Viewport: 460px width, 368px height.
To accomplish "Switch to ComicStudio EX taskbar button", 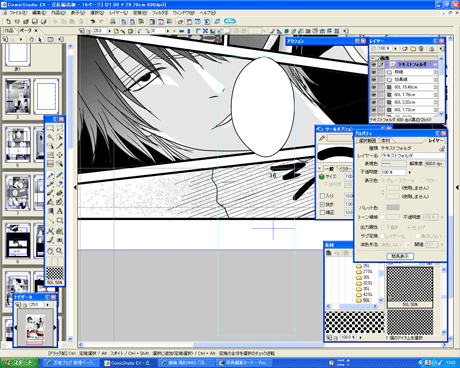I will click(x=129, y=363).
